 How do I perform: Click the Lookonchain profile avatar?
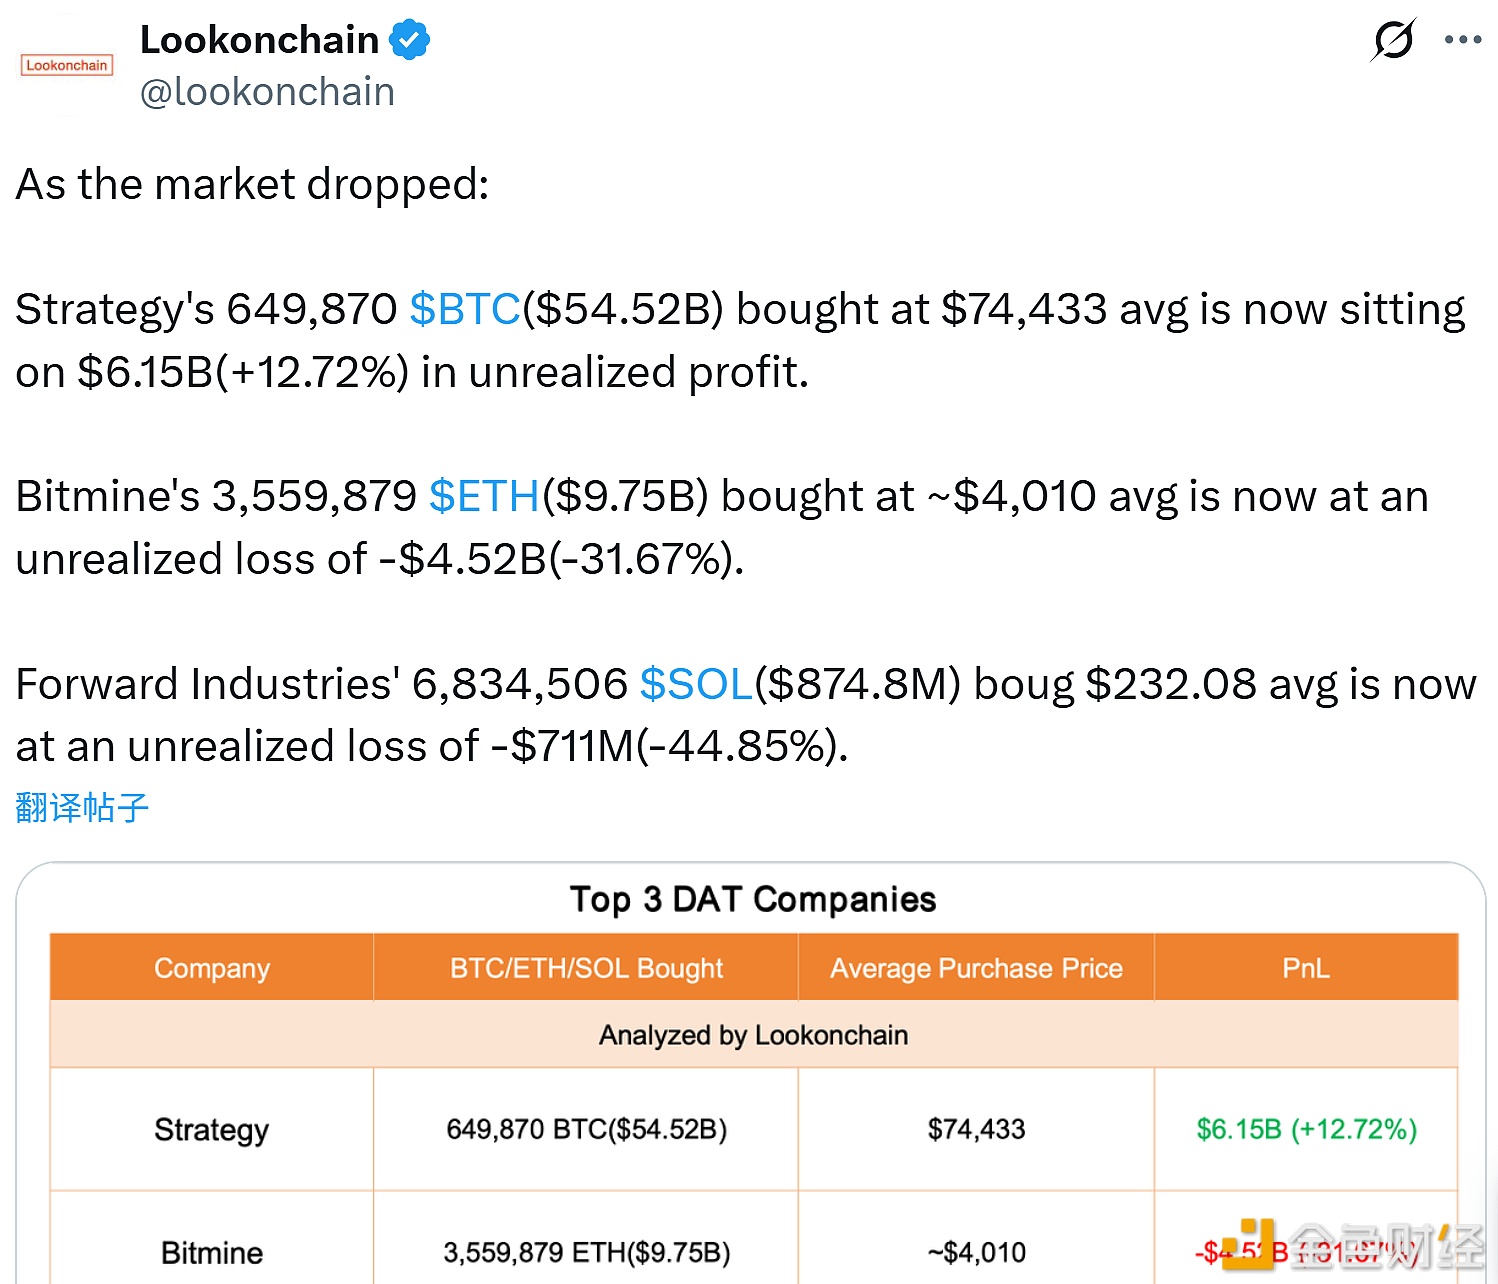coord(67,66)
